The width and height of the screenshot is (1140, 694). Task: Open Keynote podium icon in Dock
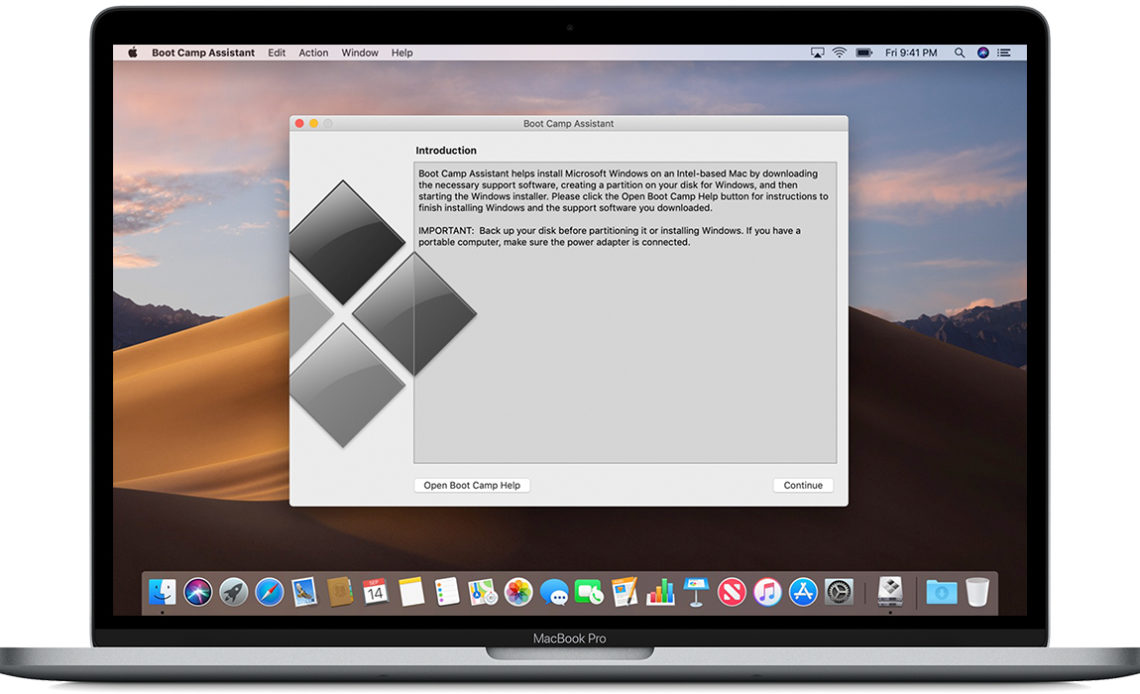click(696, 592)
